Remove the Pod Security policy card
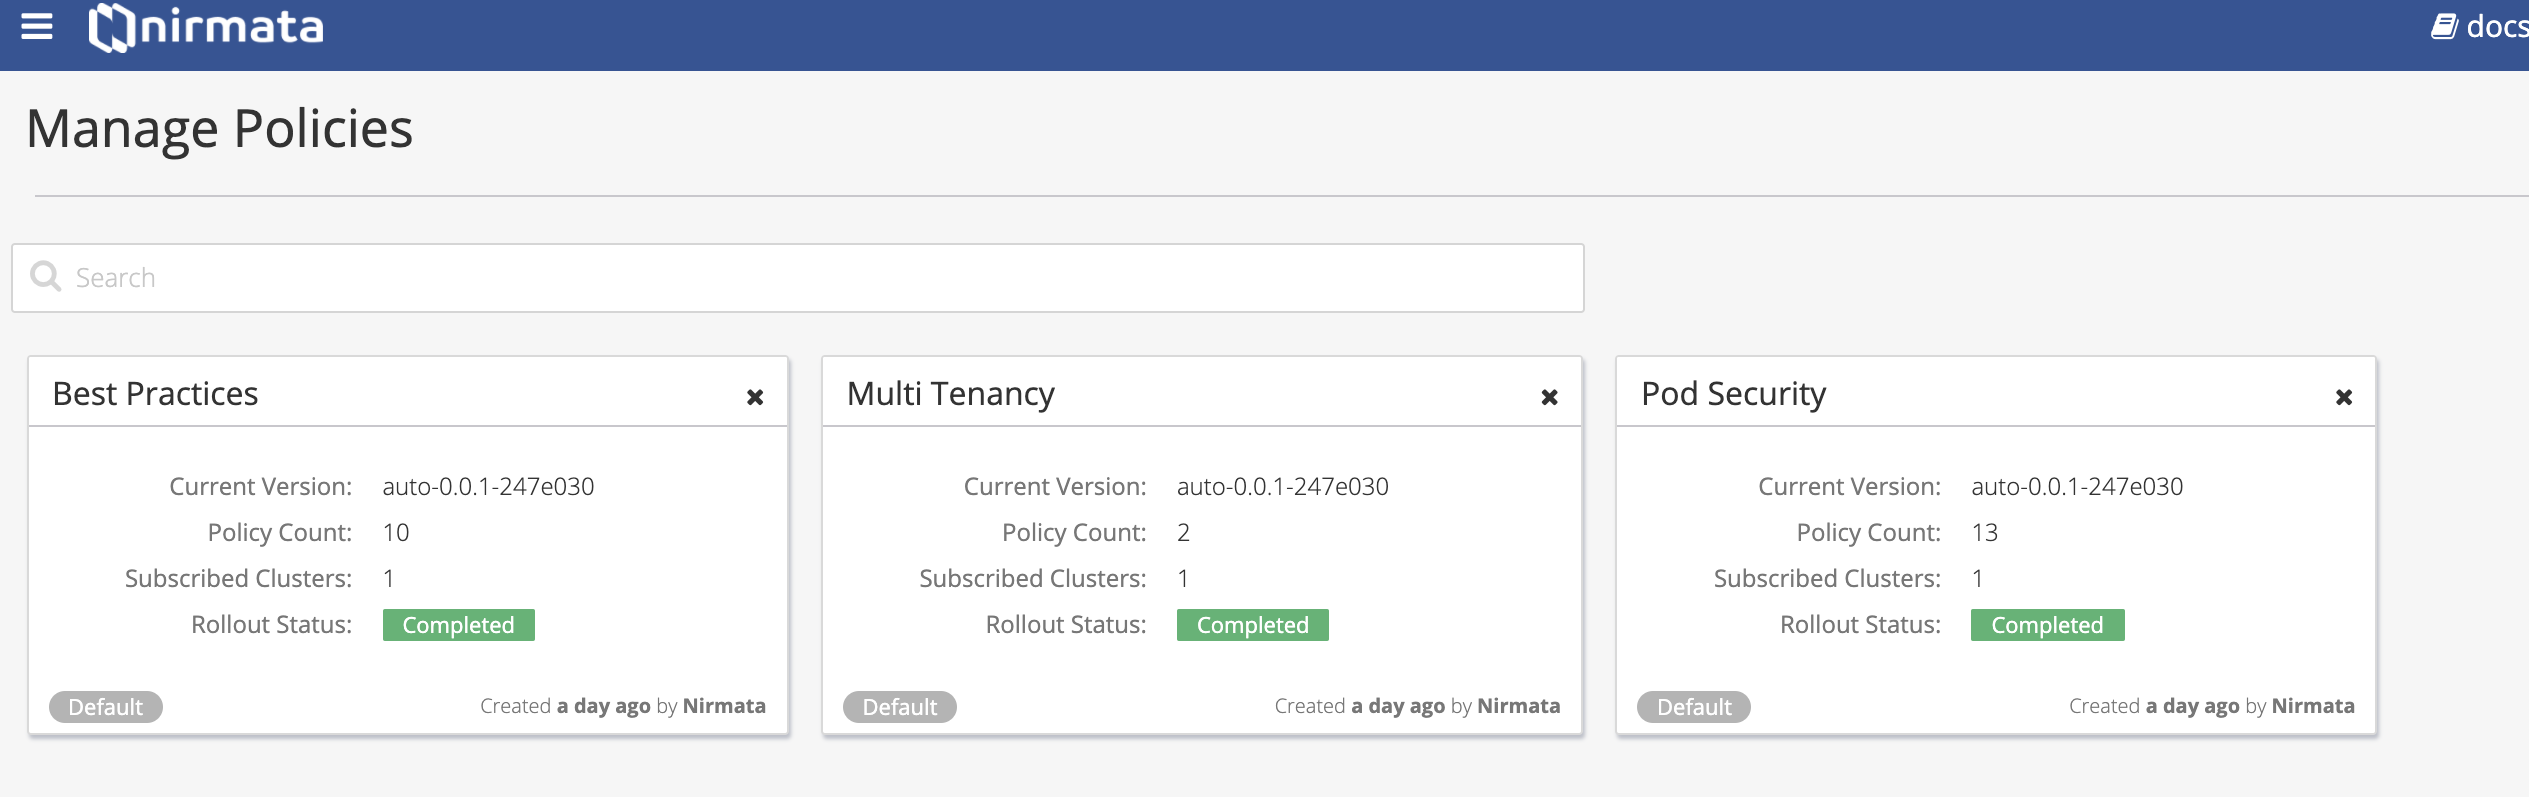The height and width of the screenshot is (797, 2529). click(x=2343, y=397)
